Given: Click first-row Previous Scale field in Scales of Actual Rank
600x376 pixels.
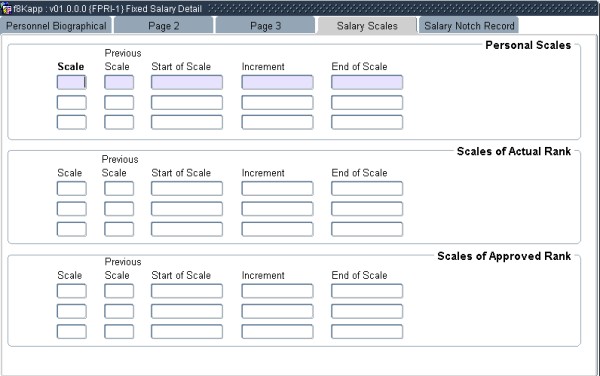Looking at the screenshot, I should pos(119,189).
